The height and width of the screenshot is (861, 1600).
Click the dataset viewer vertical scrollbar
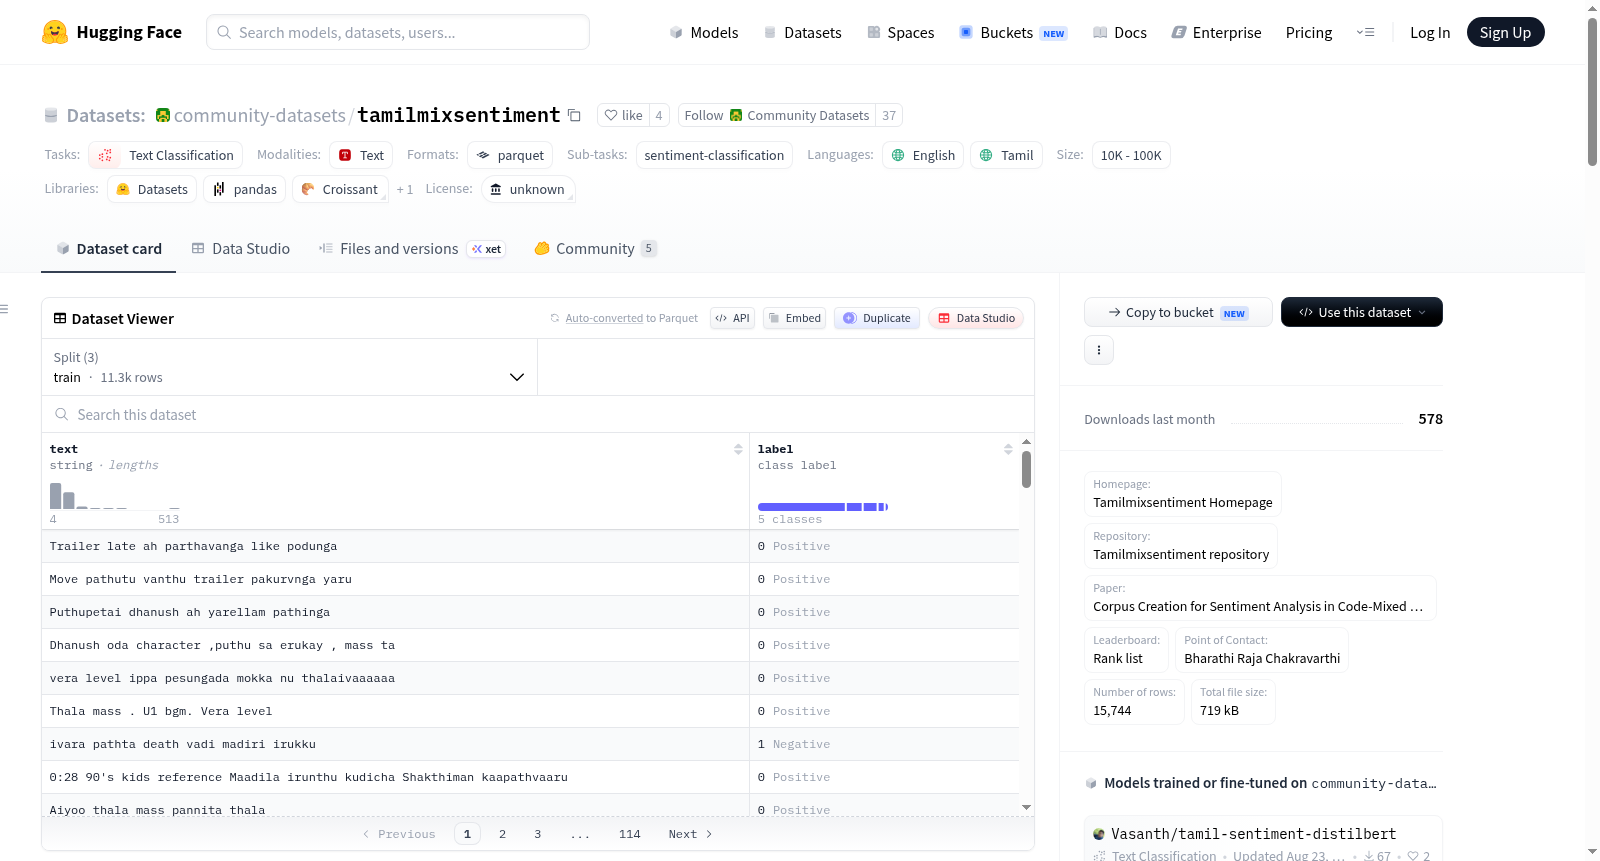[x=1026, y=468]
